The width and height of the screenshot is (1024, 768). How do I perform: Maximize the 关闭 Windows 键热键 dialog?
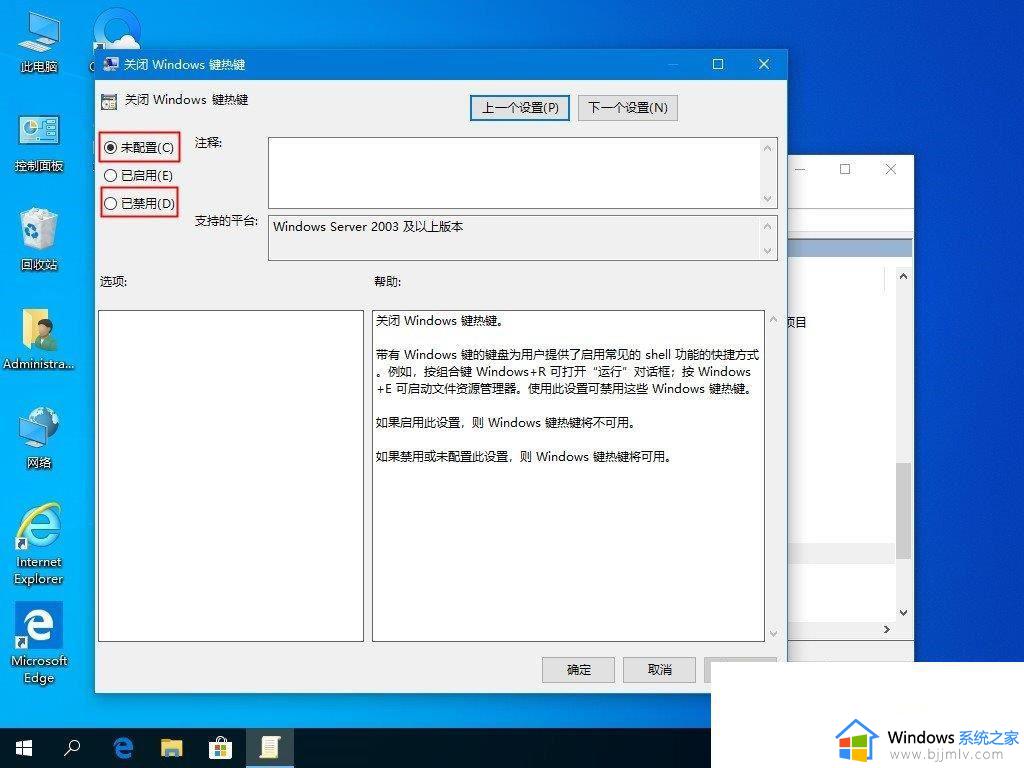(x=718, y=64)
